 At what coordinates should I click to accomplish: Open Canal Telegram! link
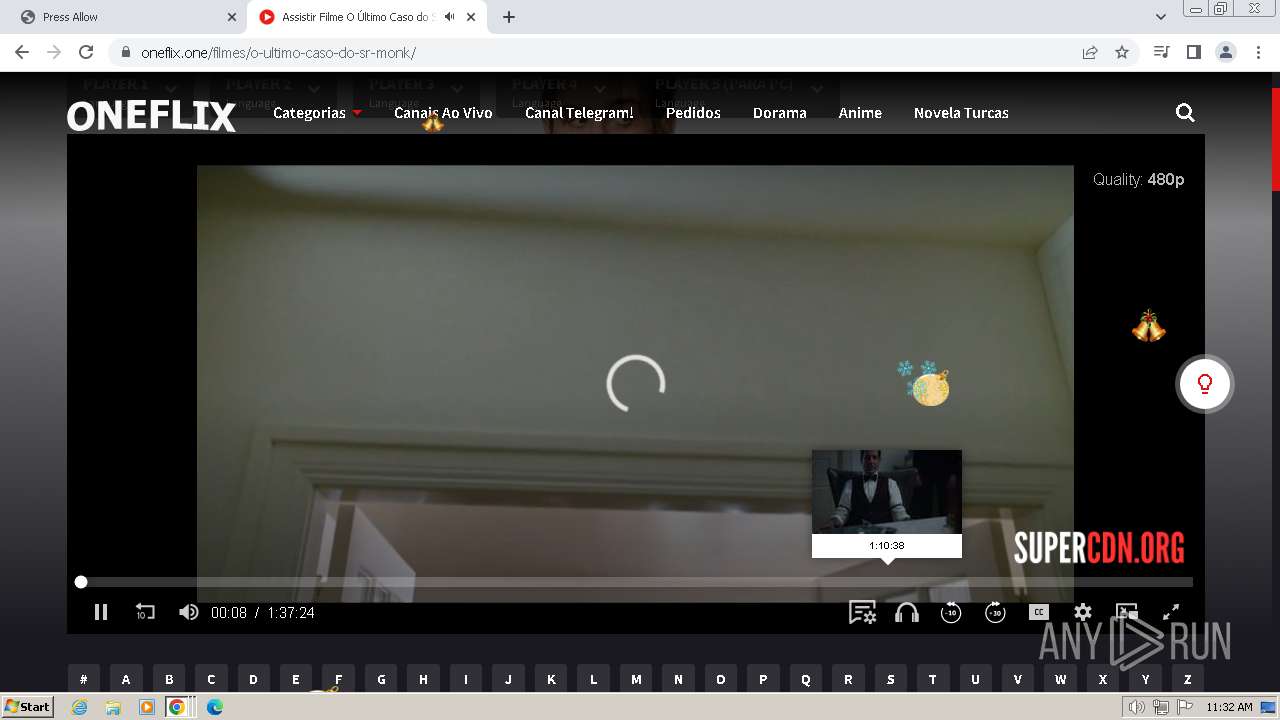[x=579, y=113]
